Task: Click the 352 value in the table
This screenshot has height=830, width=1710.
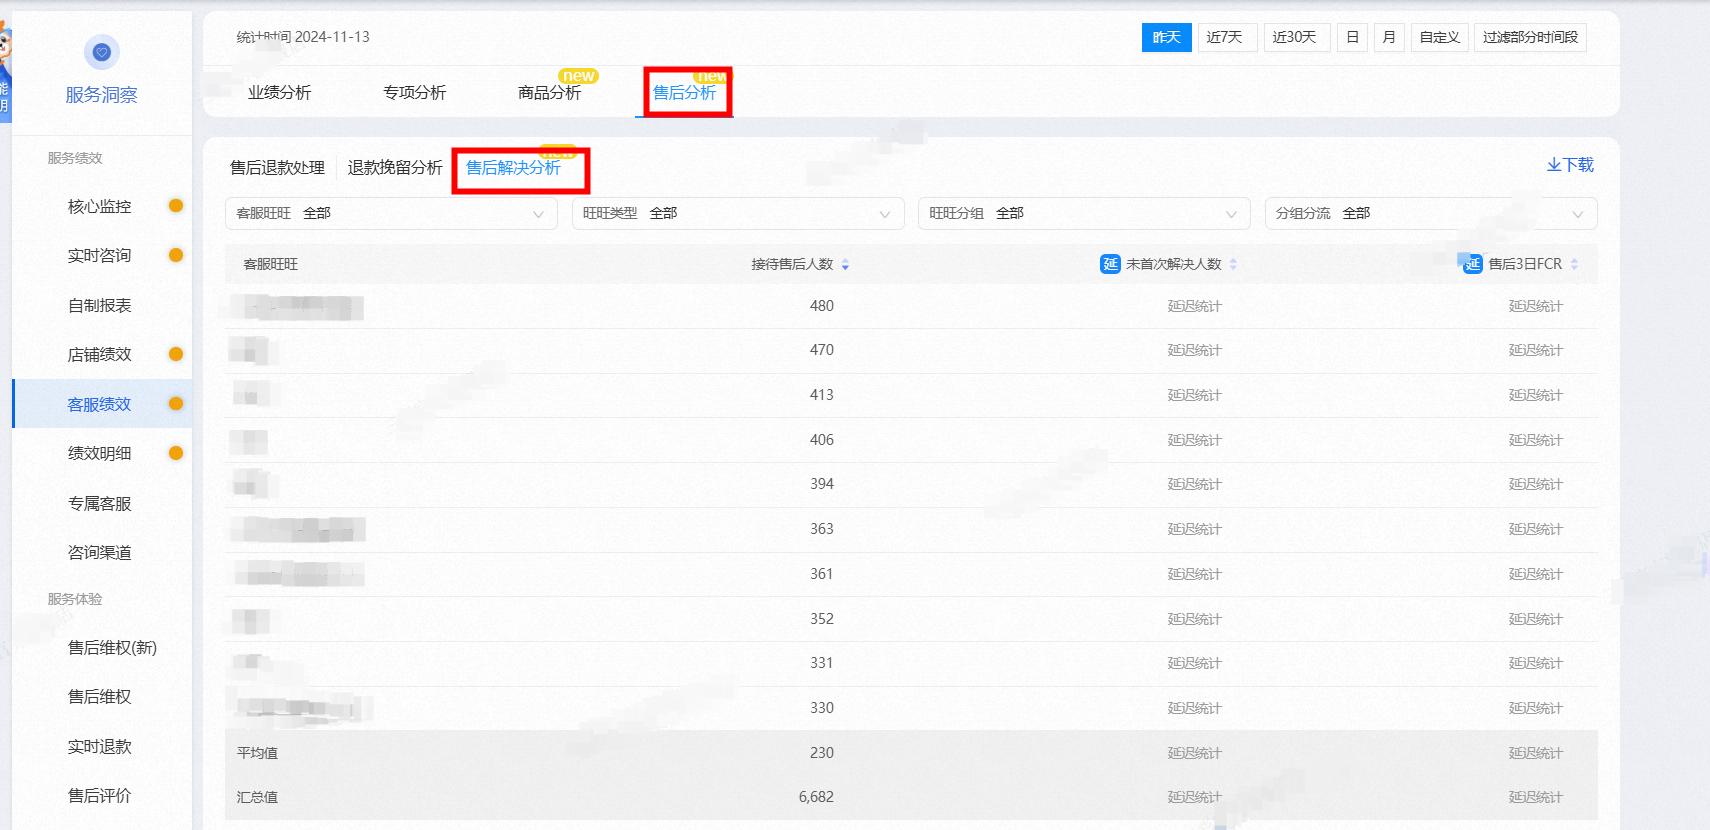Action: 822,619
